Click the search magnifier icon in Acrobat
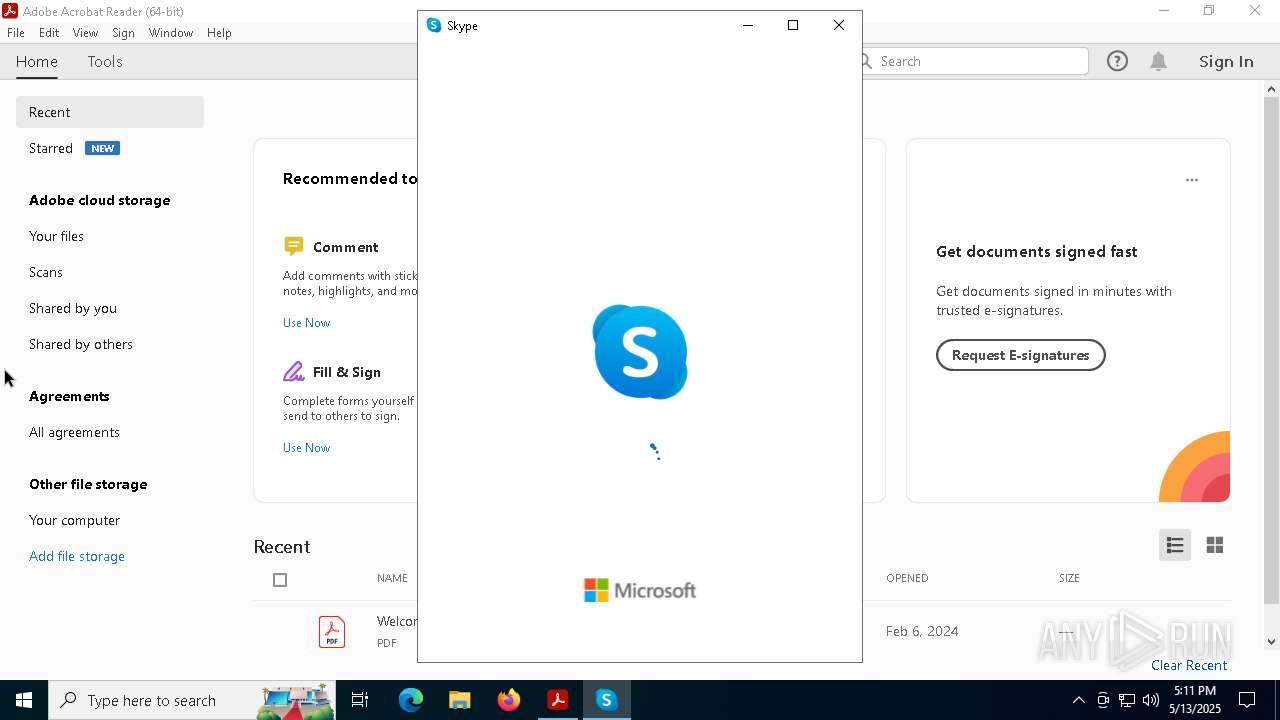 pyautogui.click(x=866, y=61)
